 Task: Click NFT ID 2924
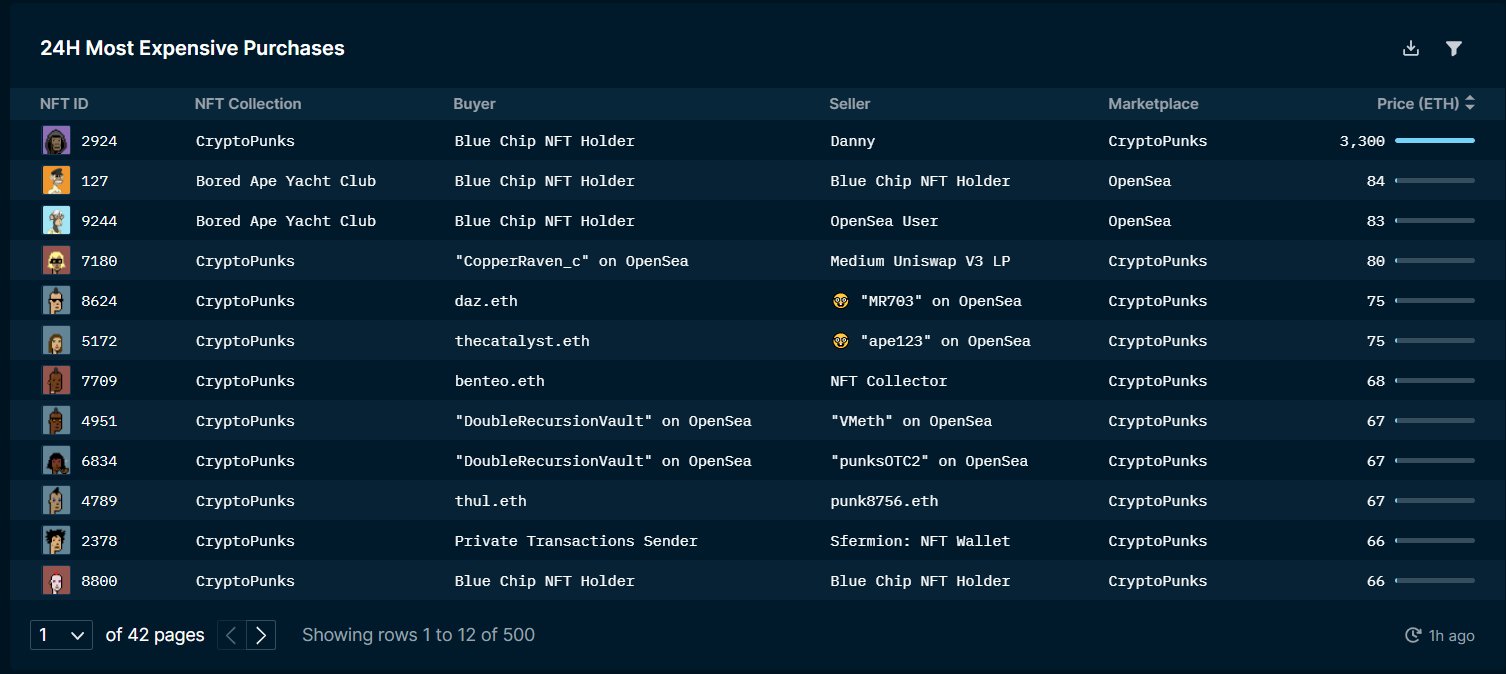tap(99, 141)
